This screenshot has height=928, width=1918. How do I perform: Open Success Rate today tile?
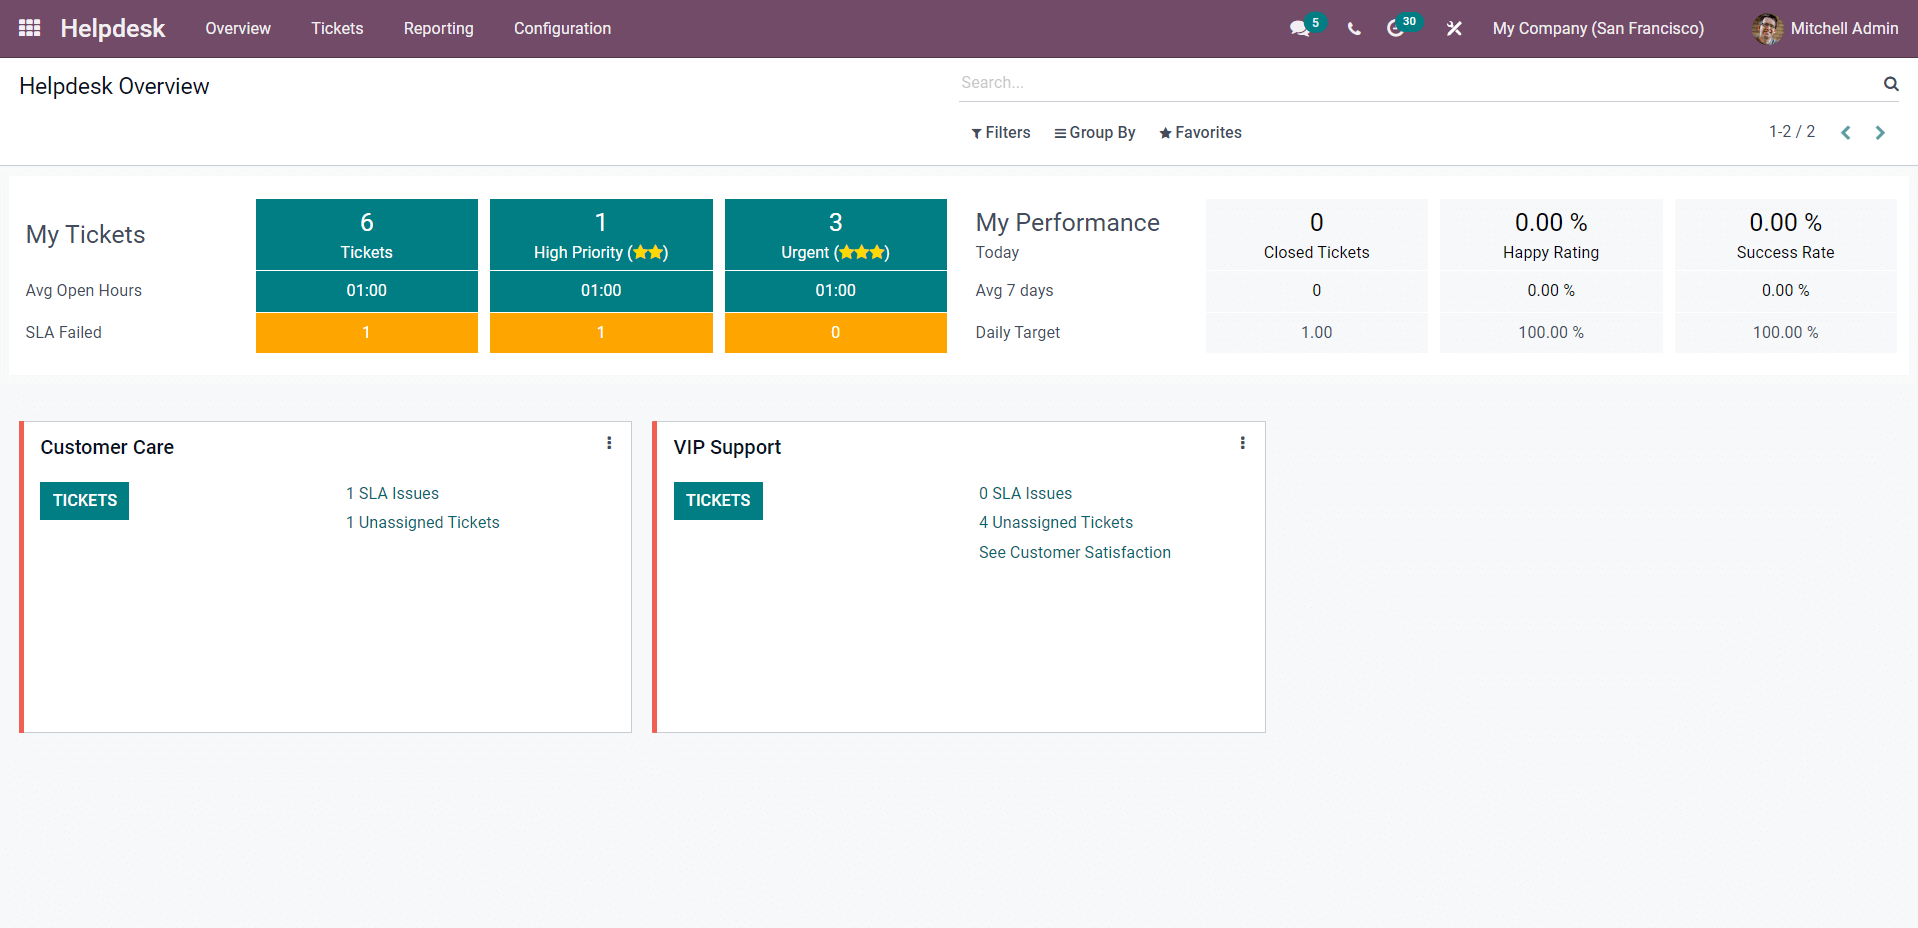pos(1786,234)
